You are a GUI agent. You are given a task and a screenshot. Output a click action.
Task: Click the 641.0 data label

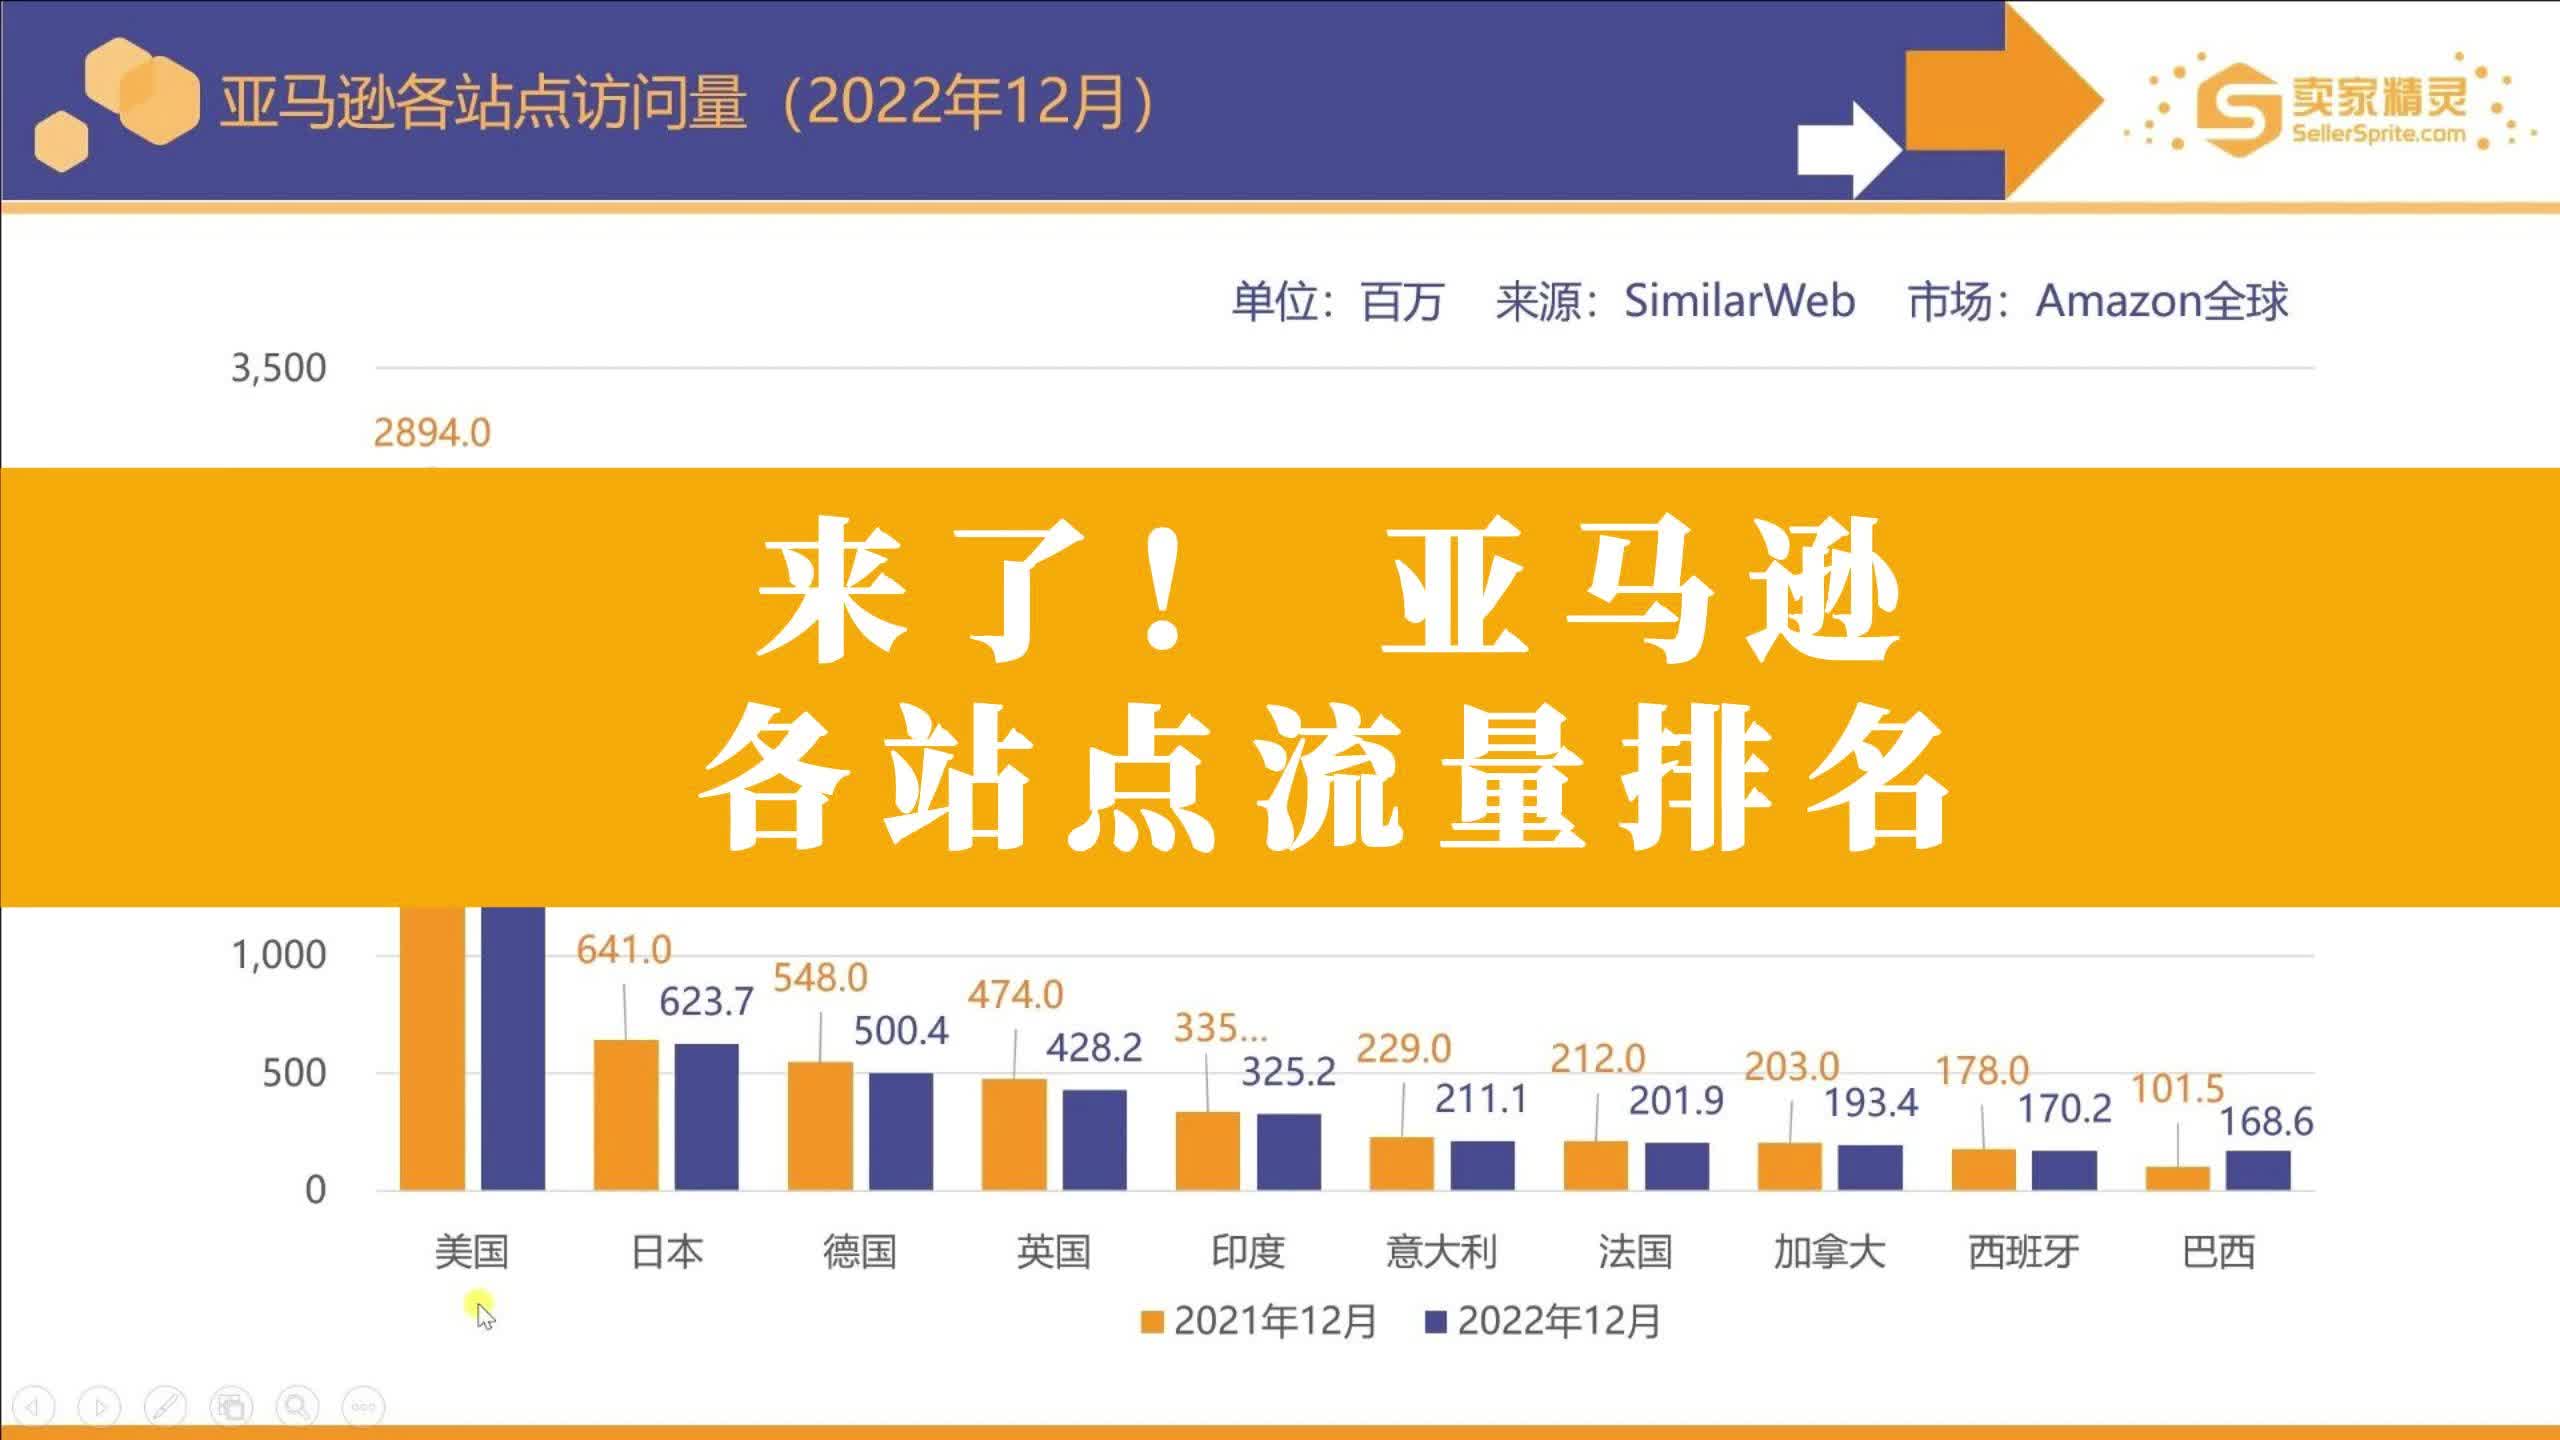624,949
